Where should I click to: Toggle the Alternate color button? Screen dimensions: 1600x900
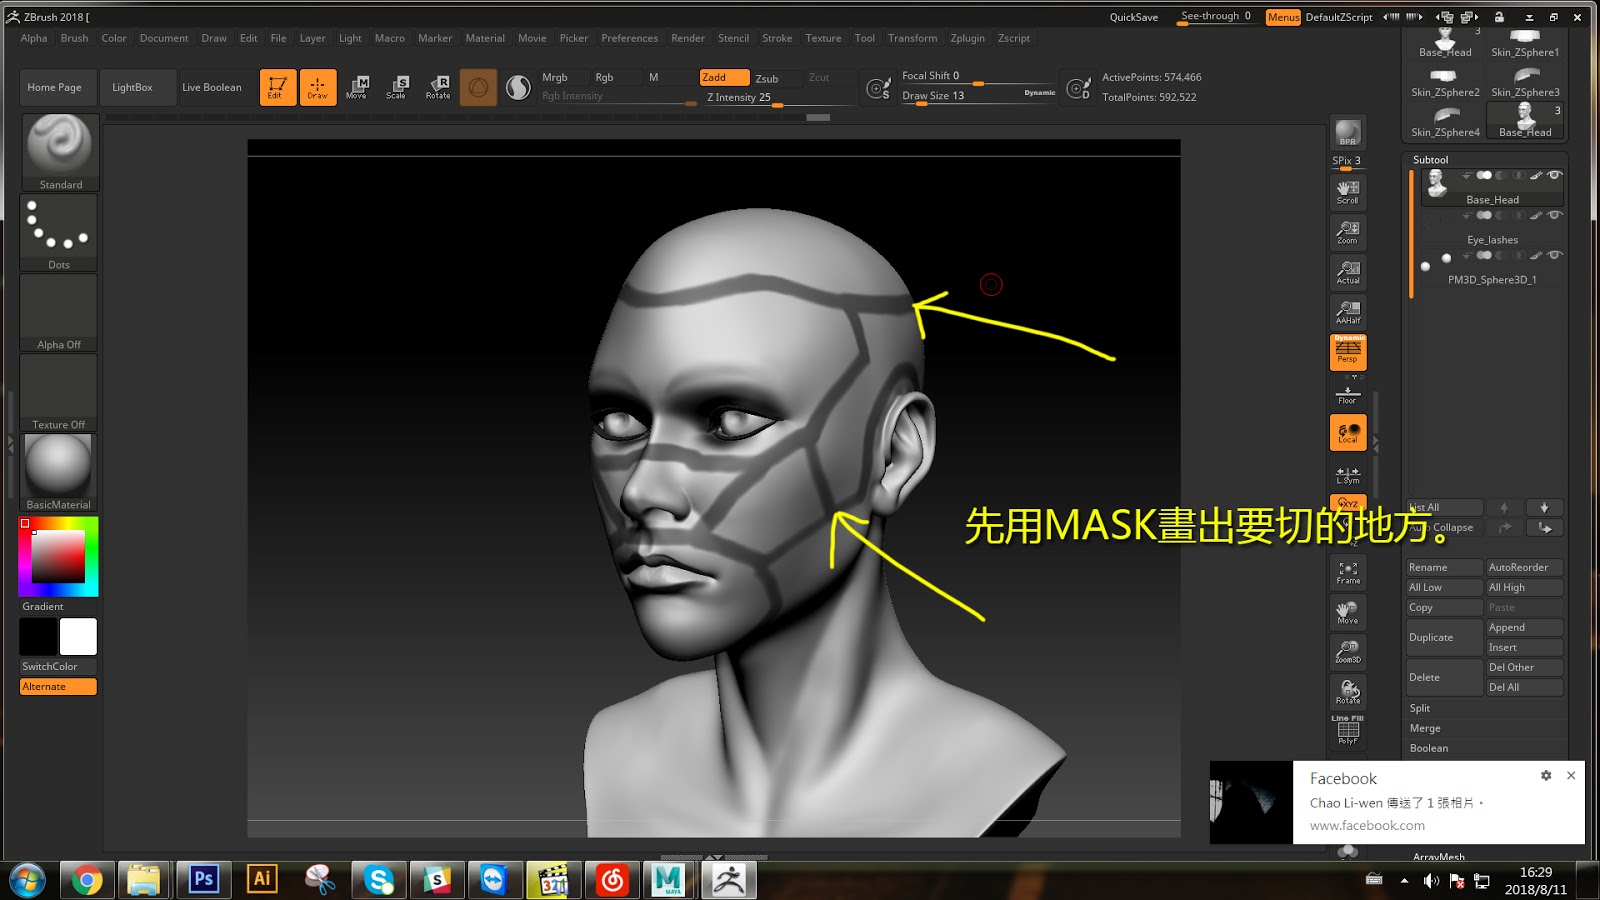tap(58, 687)
